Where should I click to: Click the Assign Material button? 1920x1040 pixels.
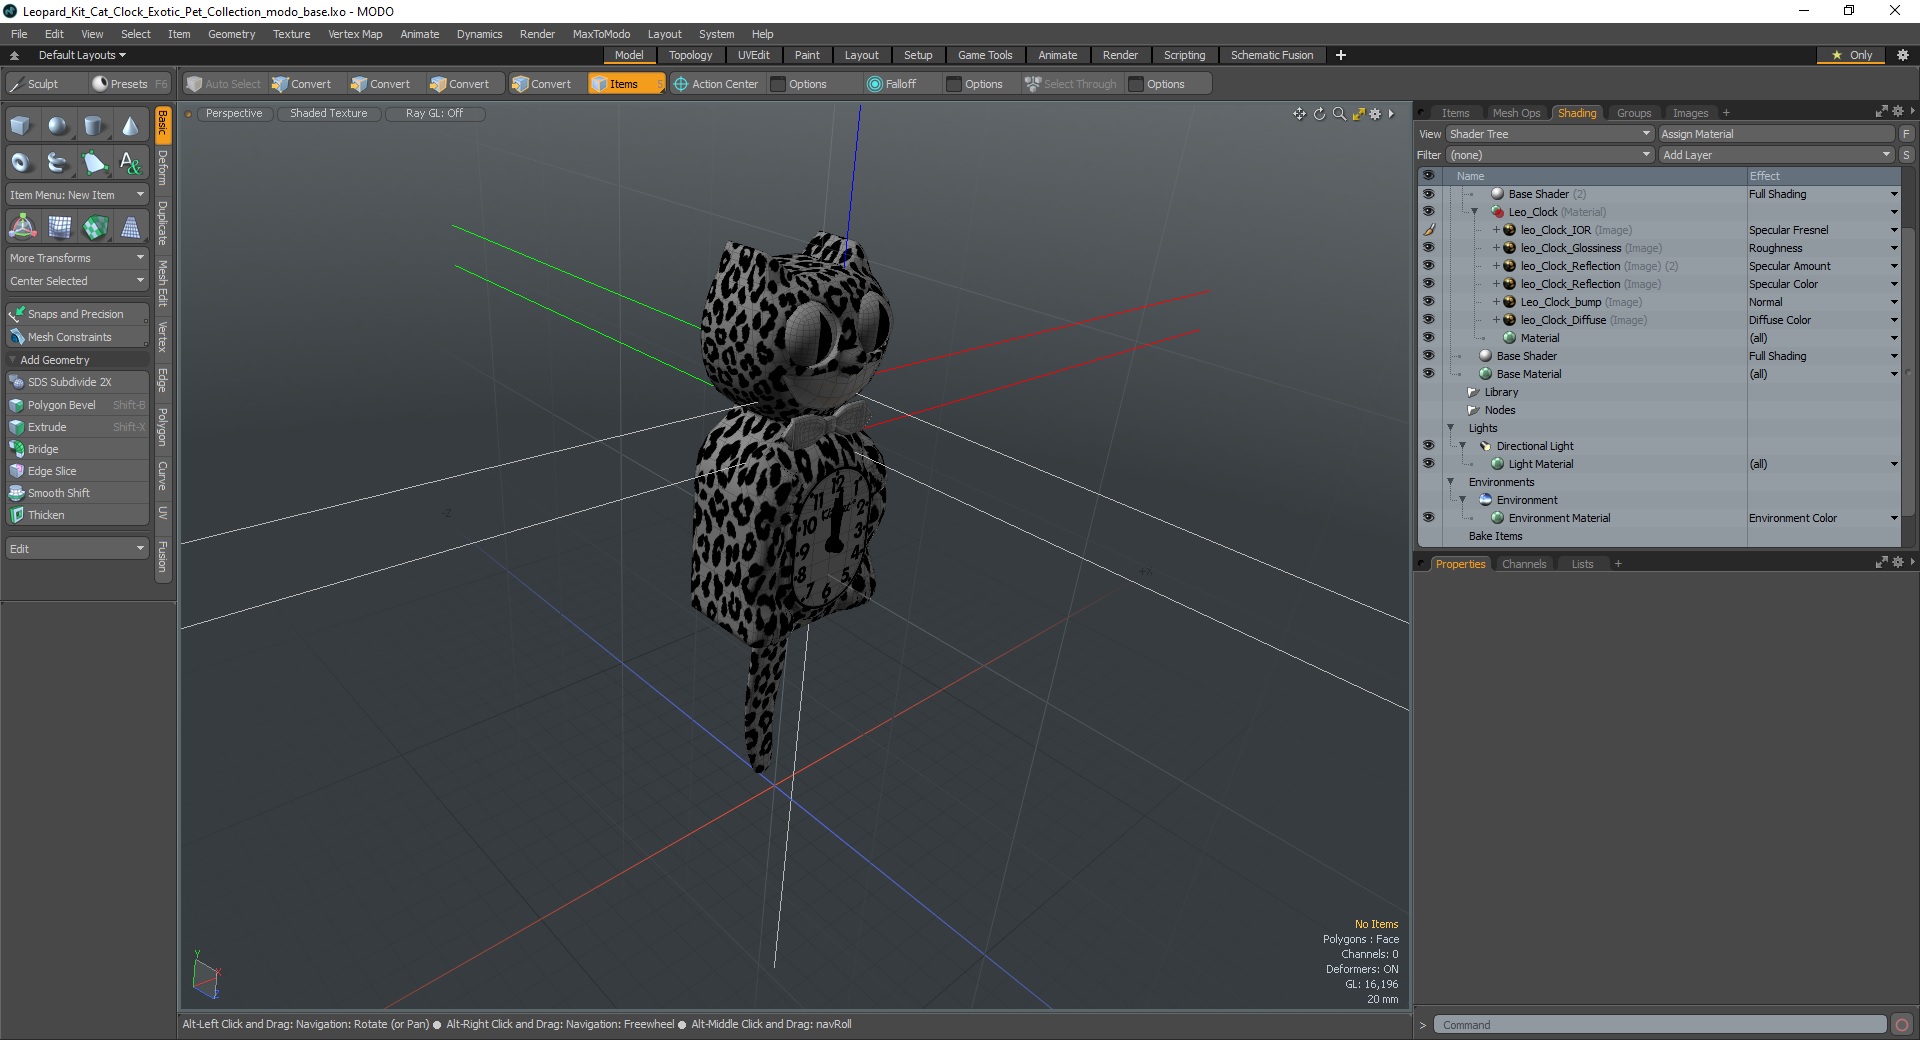pos(1776,134)
